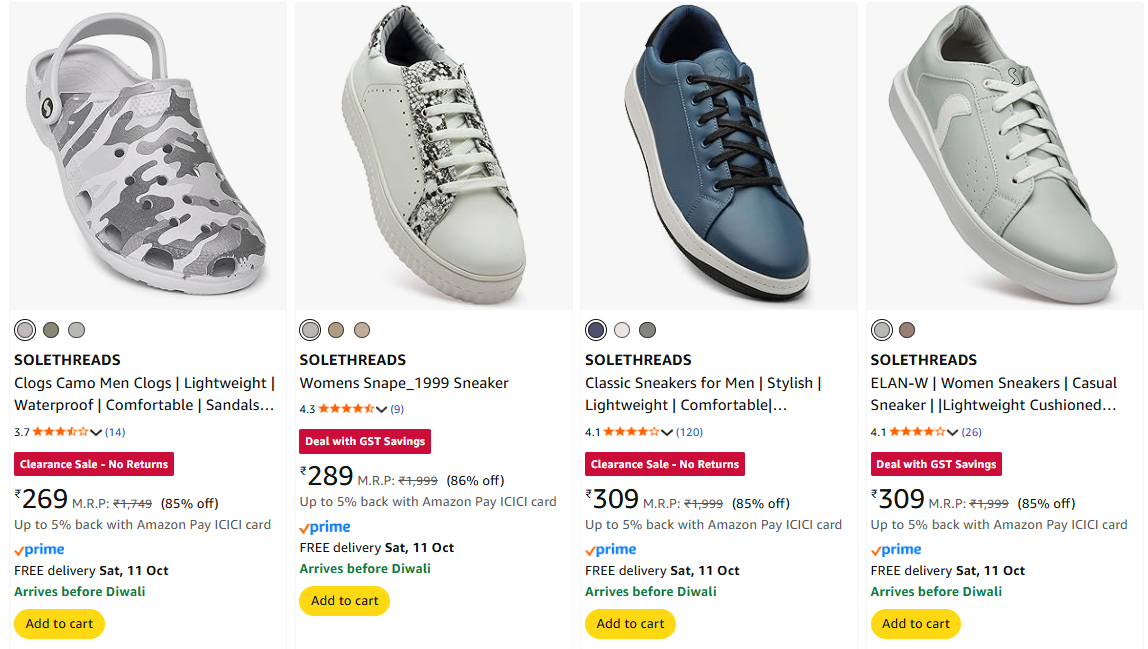1148x649 pixels.
Task: Open Womens Snape_1999 Sneaker product title
Action: (x=404, y=383)
